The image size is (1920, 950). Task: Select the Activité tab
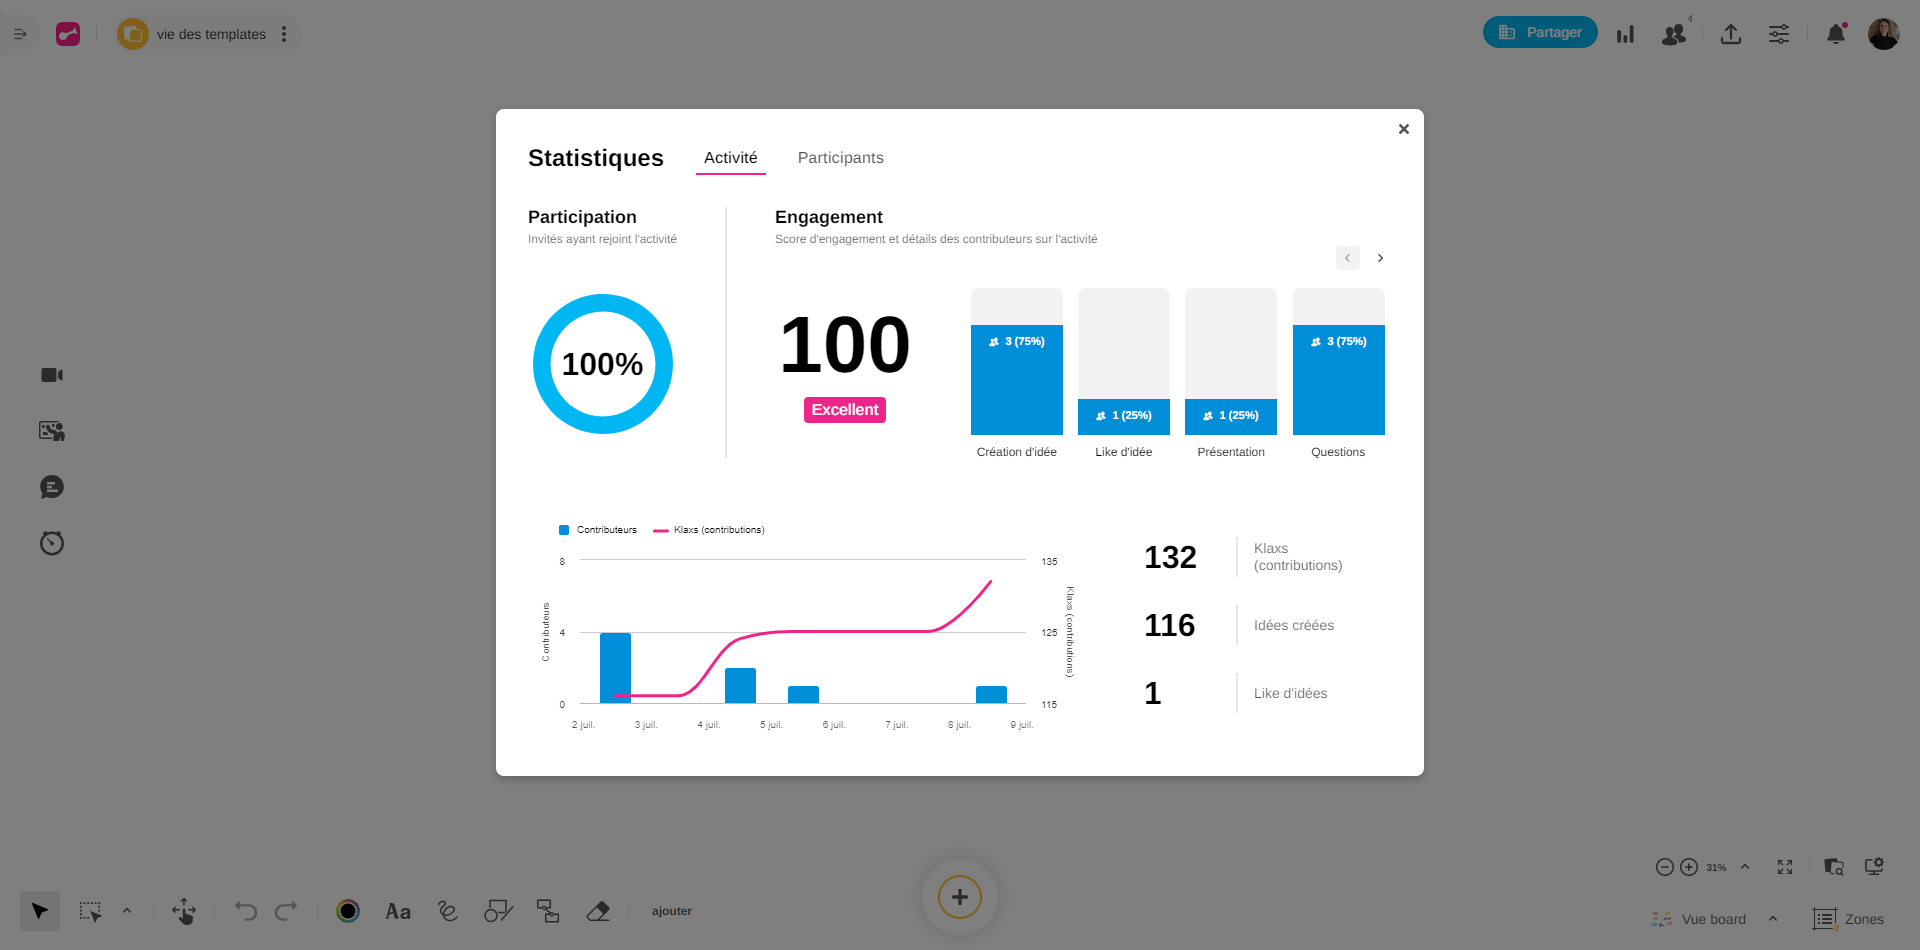pyautogui.click(x=730, y=158)
